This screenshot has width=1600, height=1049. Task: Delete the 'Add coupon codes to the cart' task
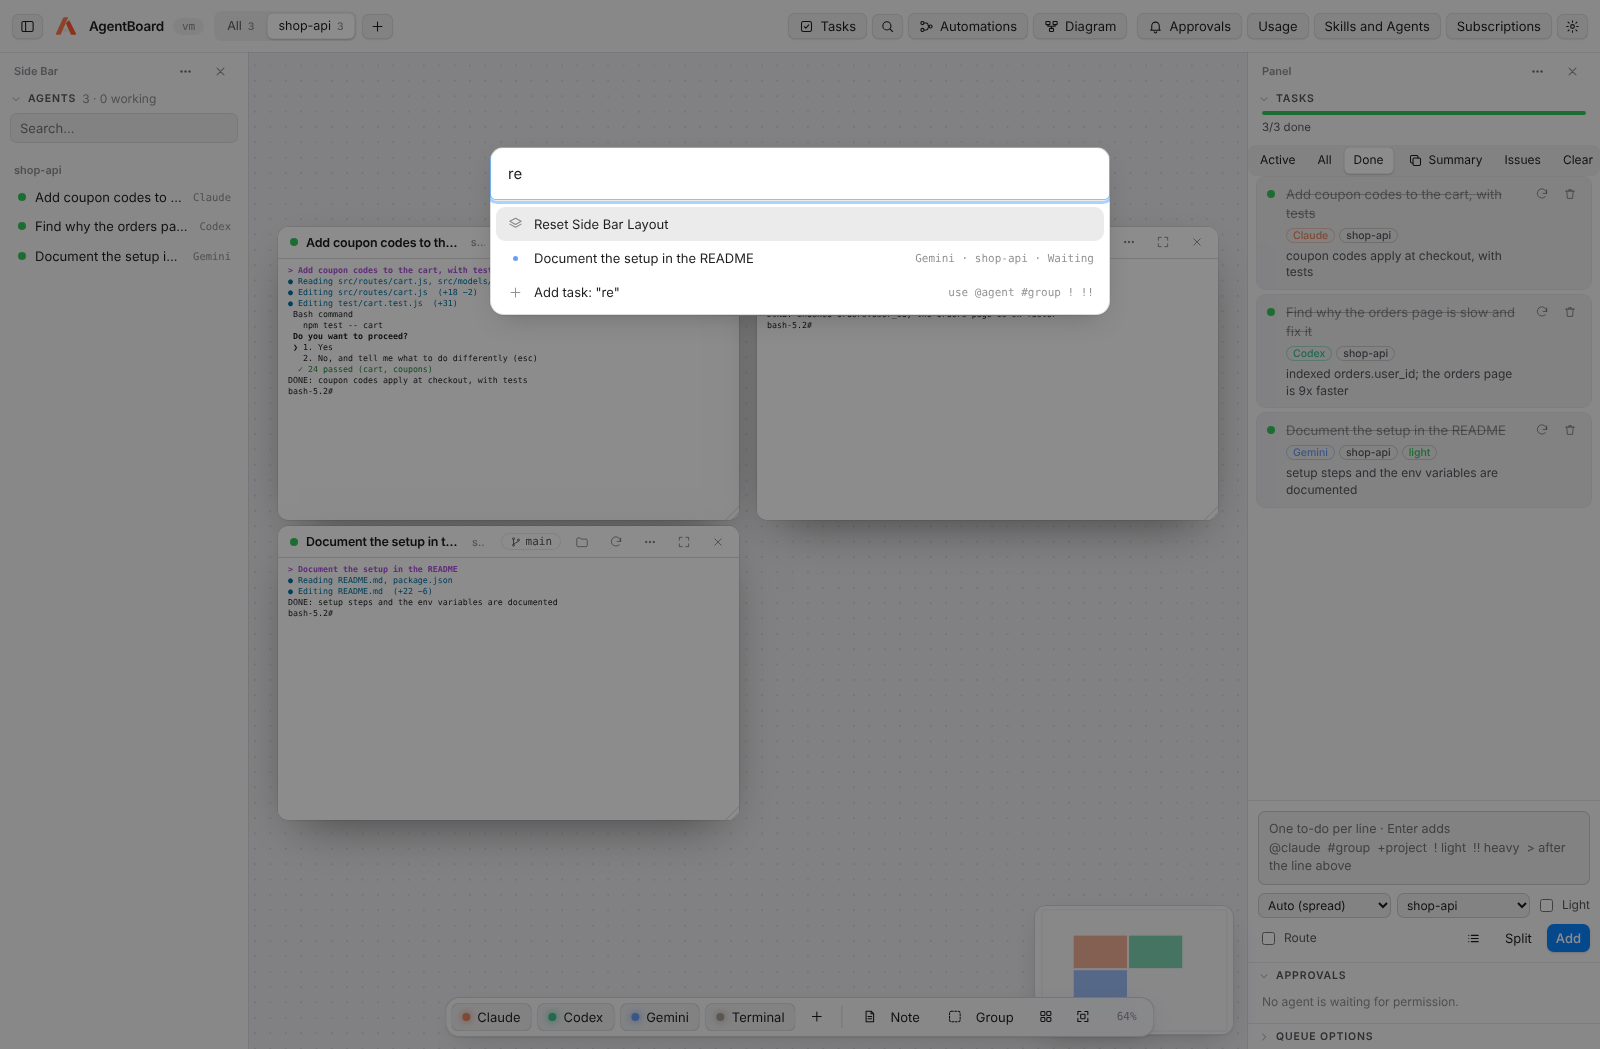click(1570, 194)
